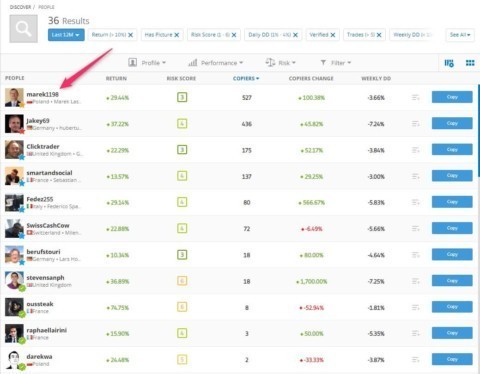Click the Discover breadcrumb link
The height and width of the screenshot is (374, 480).
(20, 7)
